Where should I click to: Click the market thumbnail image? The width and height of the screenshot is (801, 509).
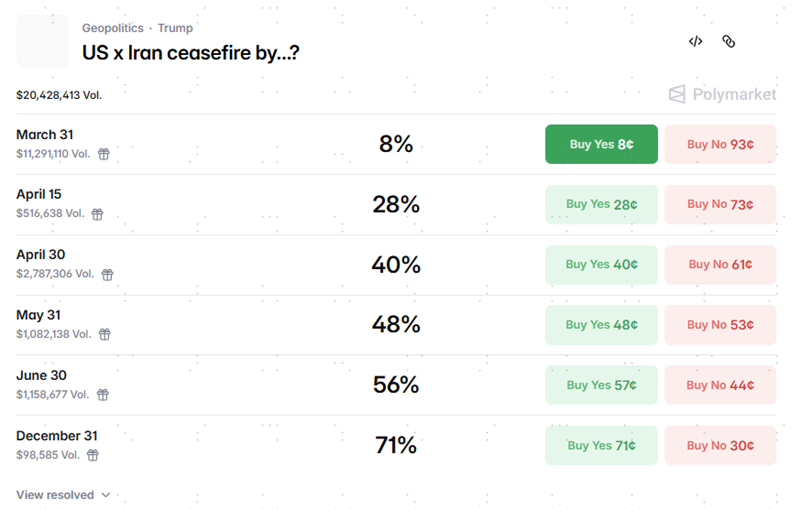point(43,41)
